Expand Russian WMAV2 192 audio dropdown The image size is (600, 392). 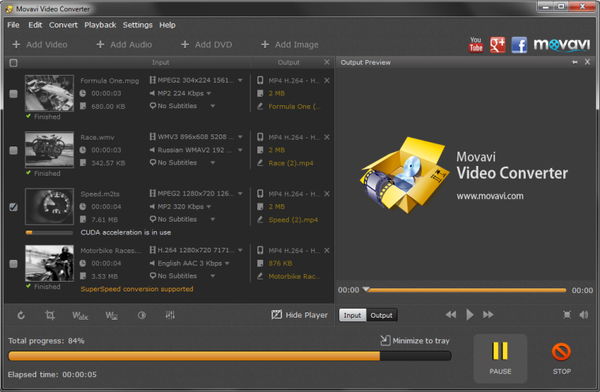tap(240, 150)
